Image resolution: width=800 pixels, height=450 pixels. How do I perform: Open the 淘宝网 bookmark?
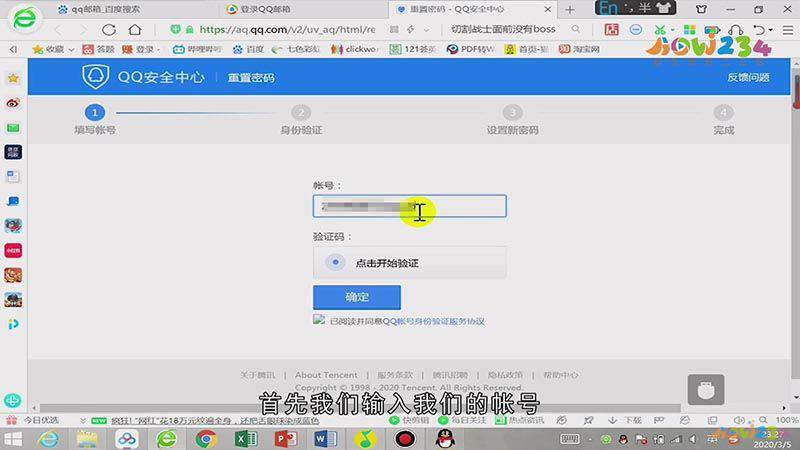point(579,49)
